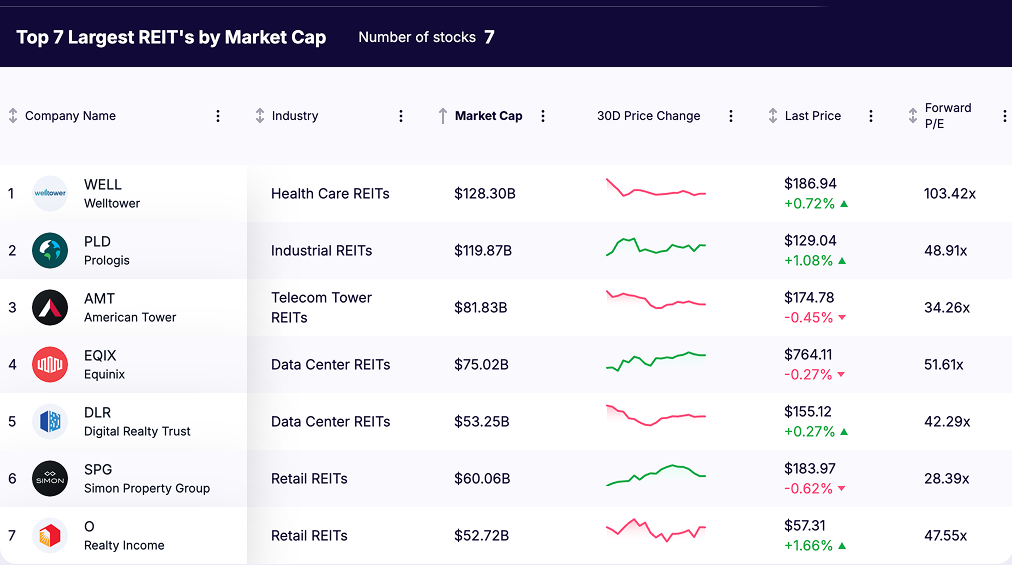Sort by the Market Cap column header

click(x=488, y=116)
